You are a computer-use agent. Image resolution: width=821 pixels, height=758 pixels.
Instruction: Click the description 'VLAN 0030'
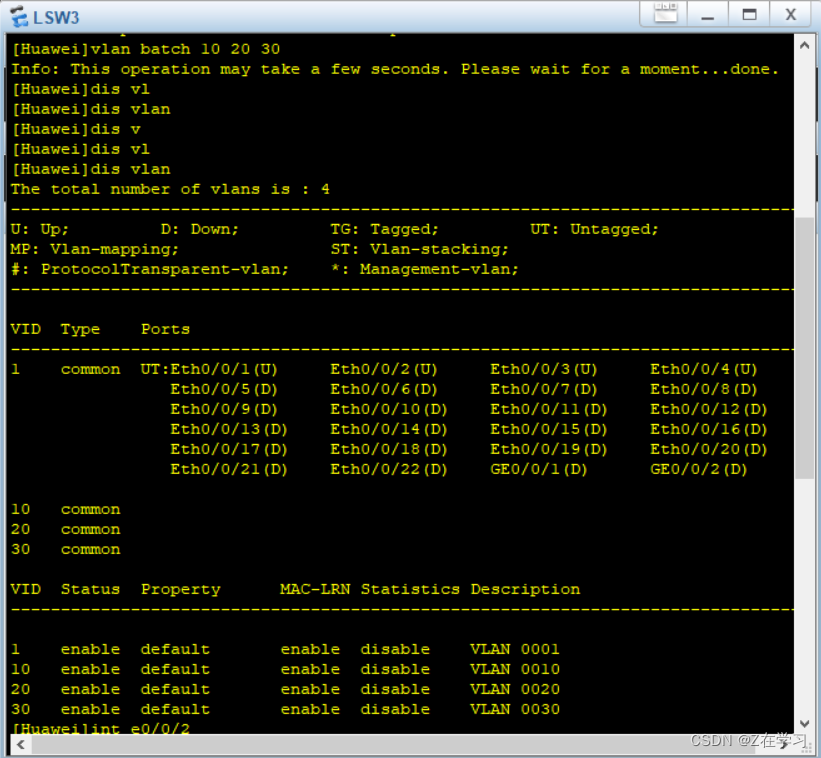tap(515, 709)
